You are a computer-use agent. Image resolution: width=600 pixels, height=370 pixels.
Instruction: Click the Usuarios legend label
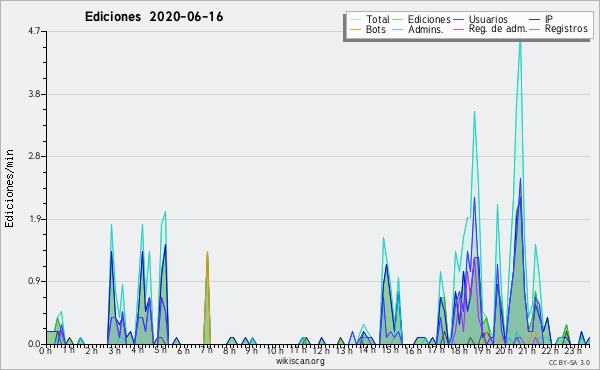(x=488, y=19)
